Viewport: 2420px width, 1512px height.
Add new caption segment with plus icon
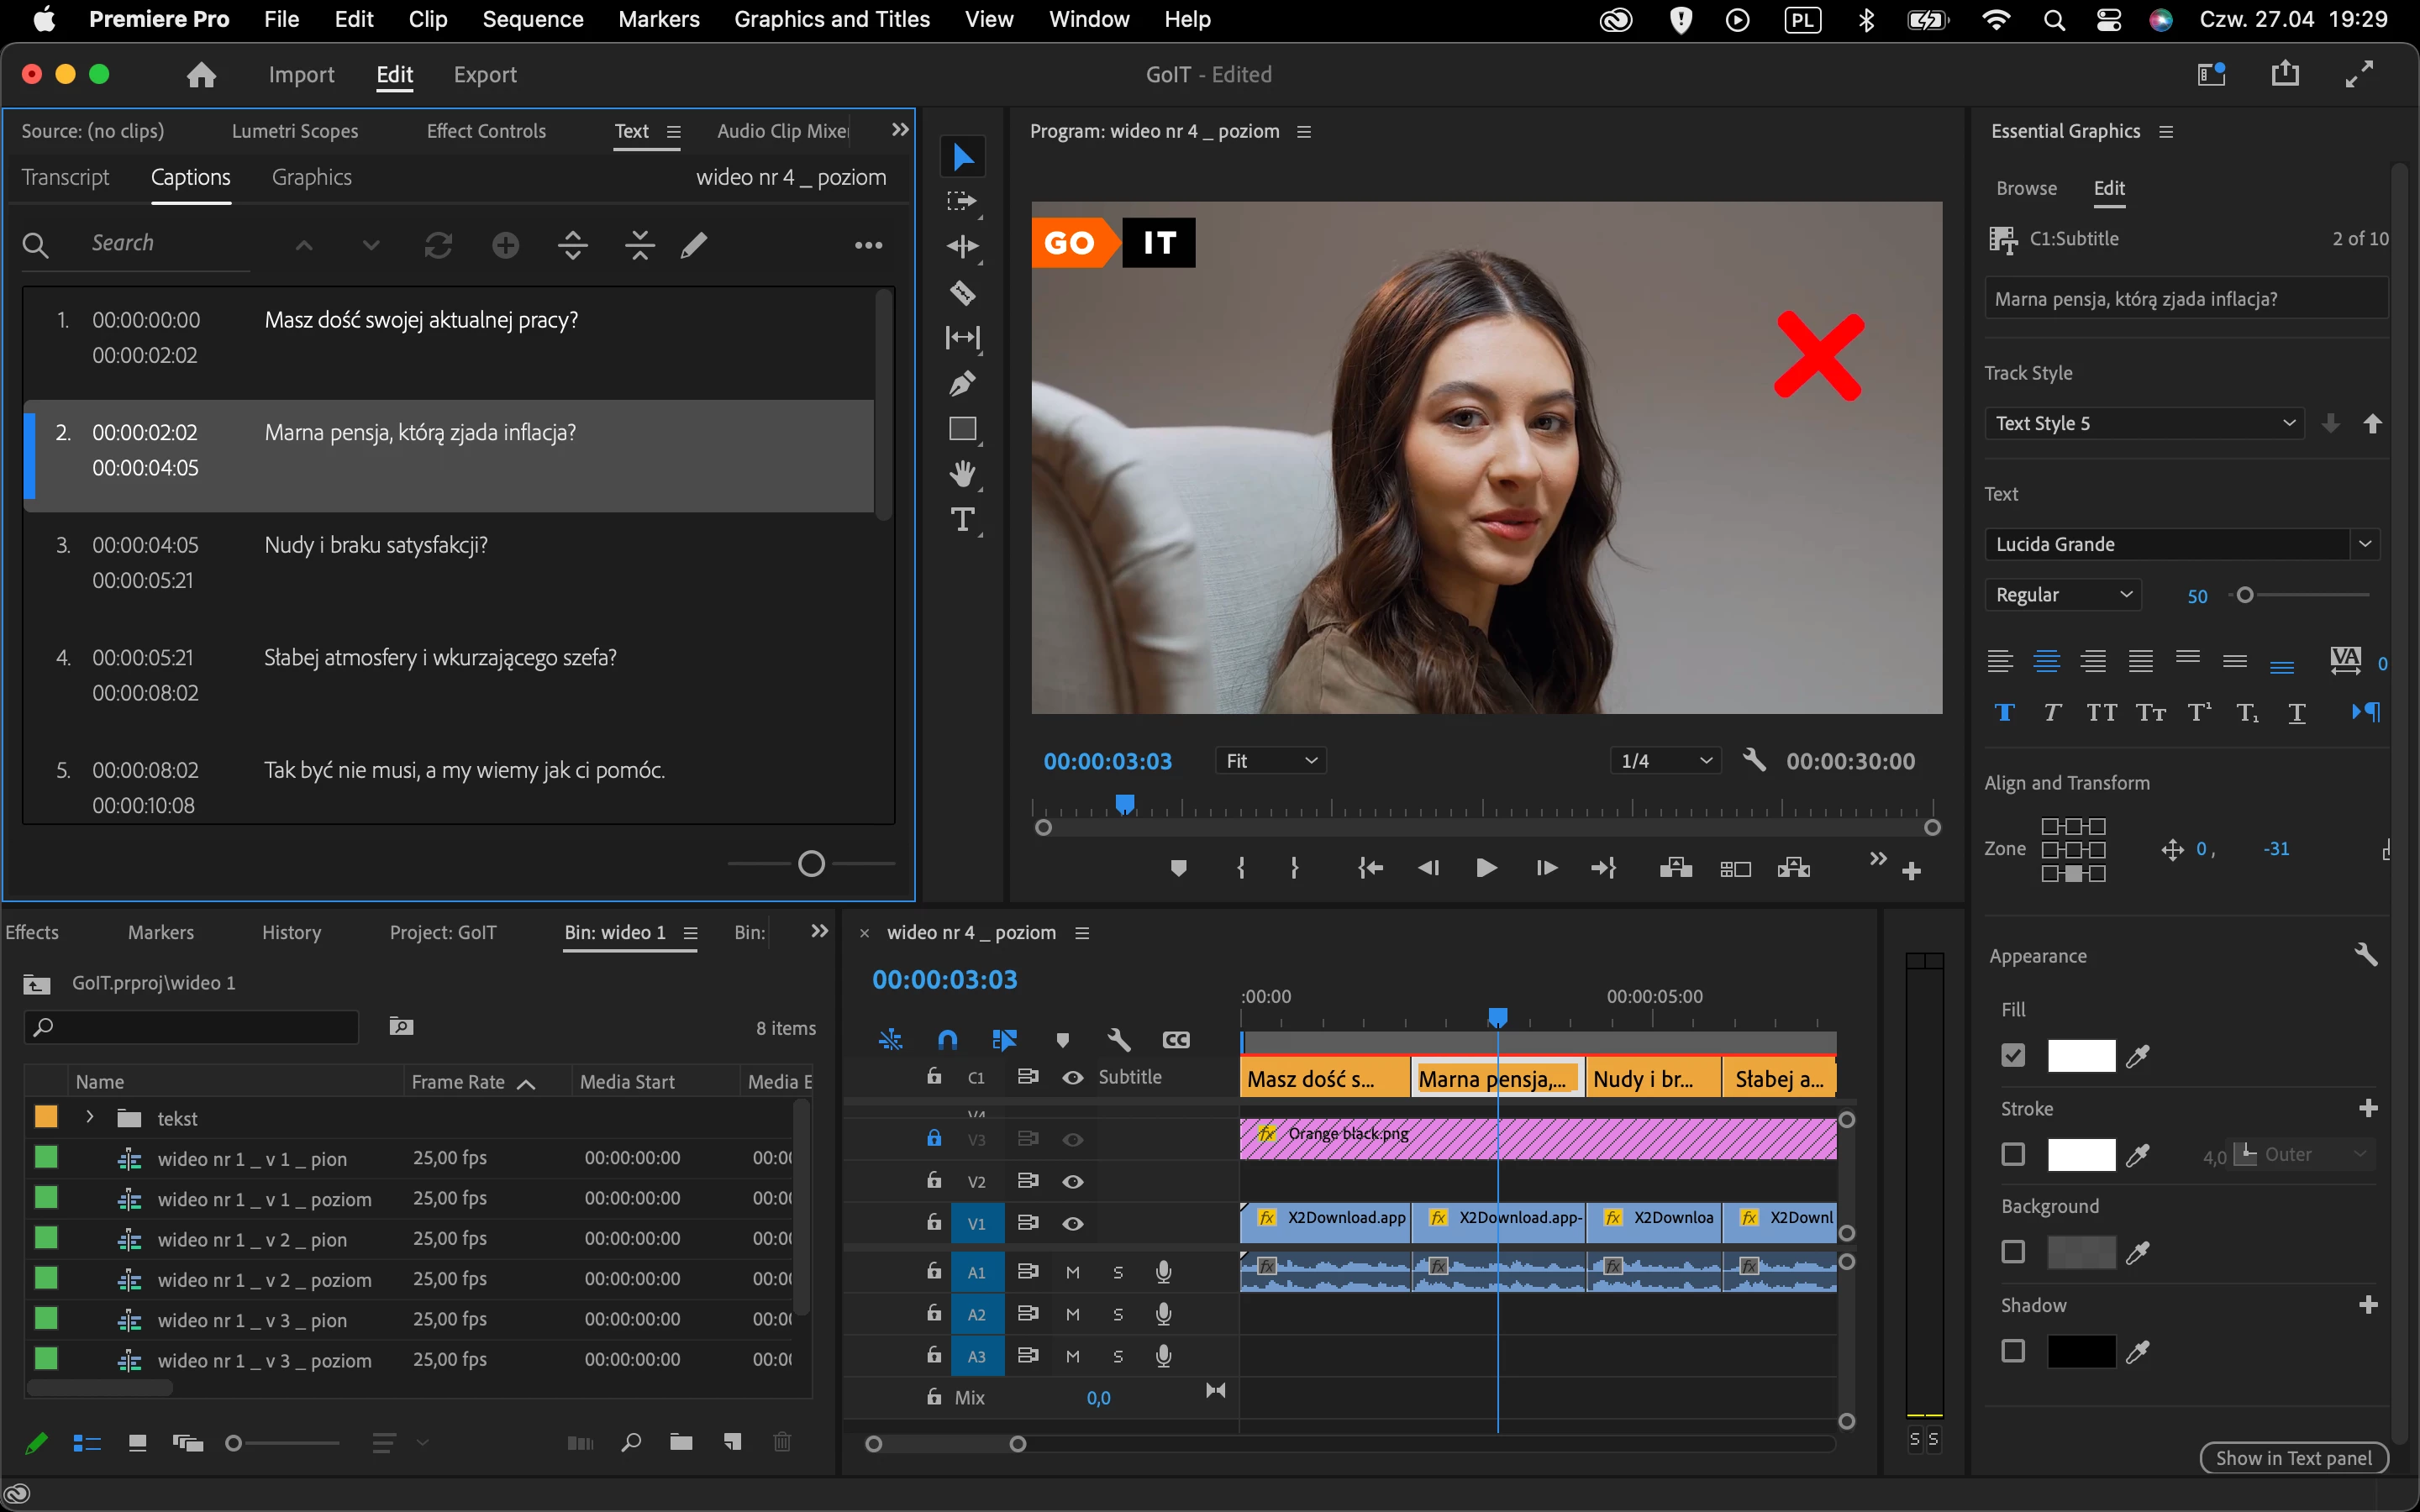click(x=506, y=245)
